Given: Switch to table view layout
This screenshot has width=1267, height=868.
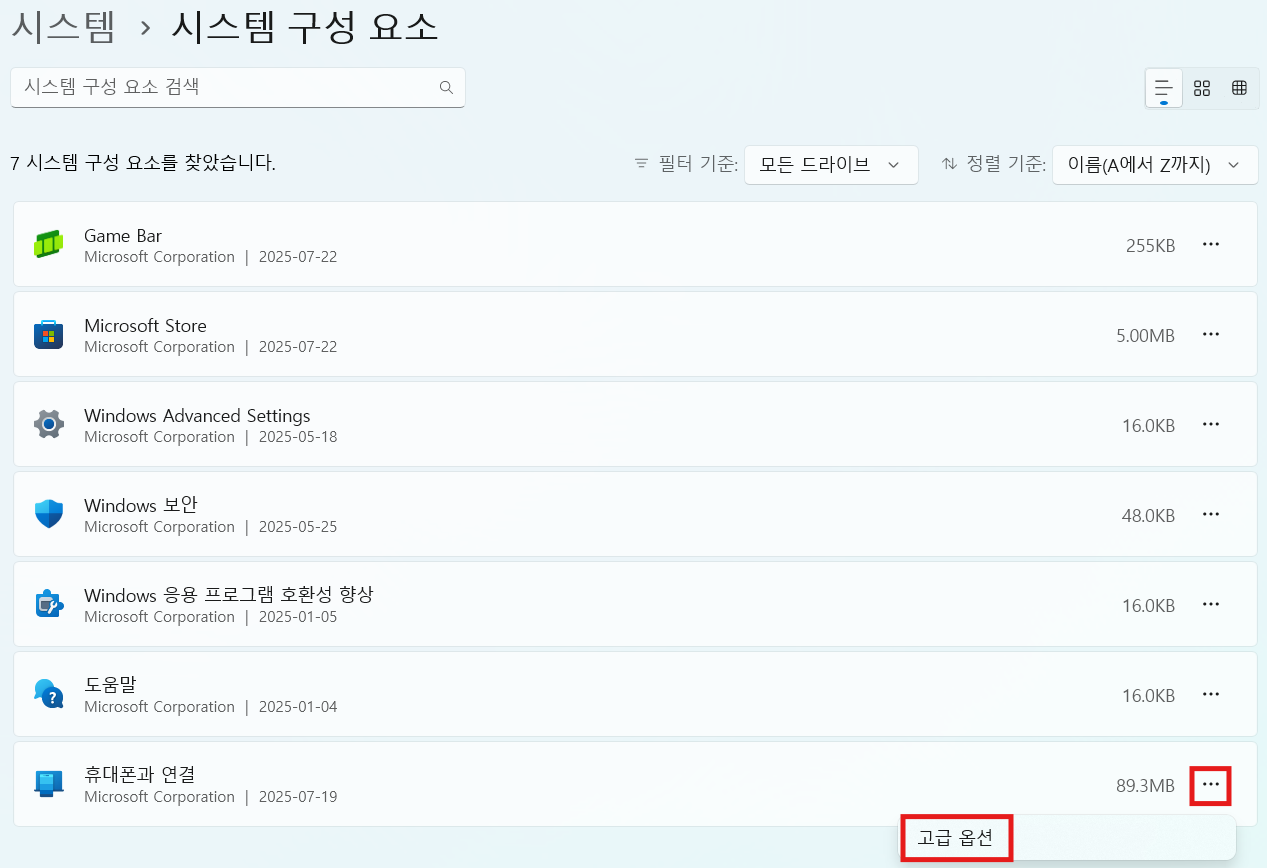Looking at the screenshot, I should click(1239, 88).
